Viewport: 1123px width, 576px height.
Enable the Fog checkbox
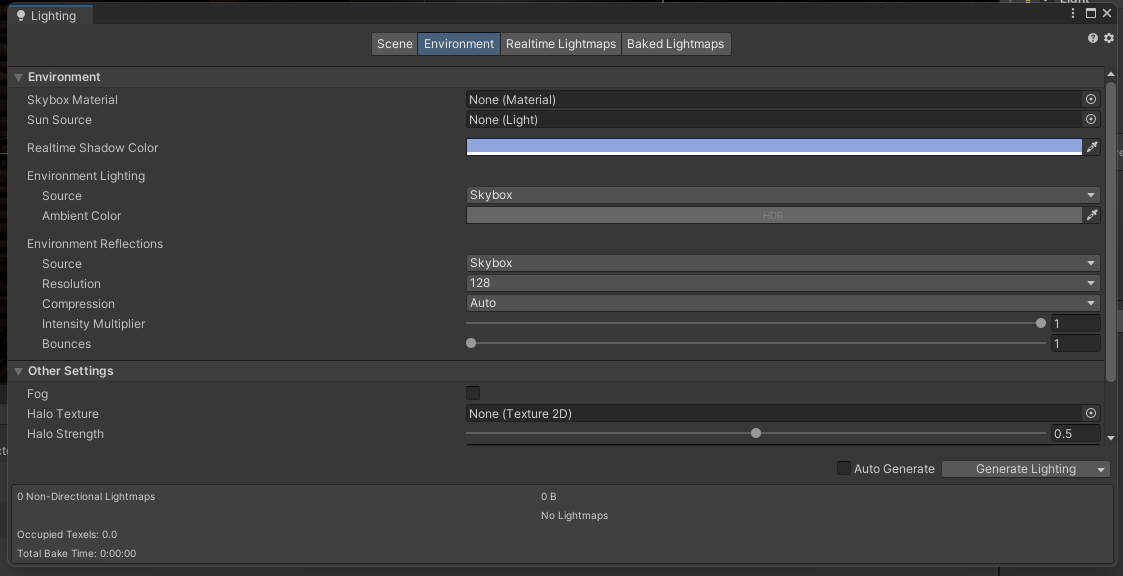click(x=472, y=392)
